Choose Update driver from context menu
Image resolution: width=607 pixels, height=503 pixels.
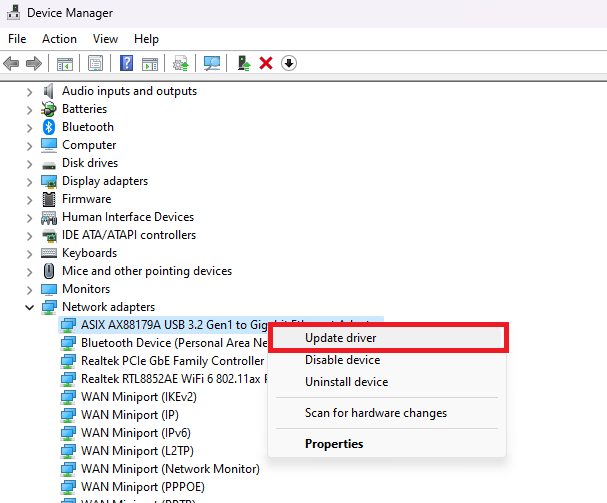click(340, 338)
